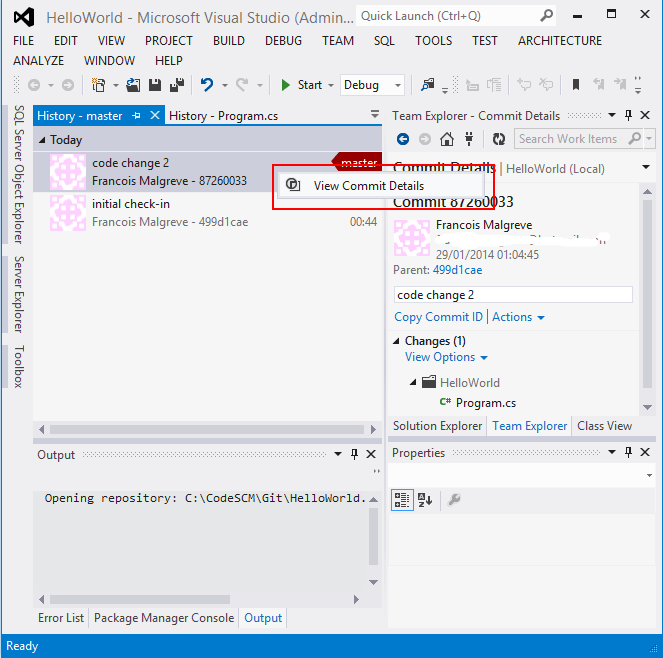Screen dimensions: 663x658
Task: Click the New Project toolbar icon
Action: coord(99,85)
